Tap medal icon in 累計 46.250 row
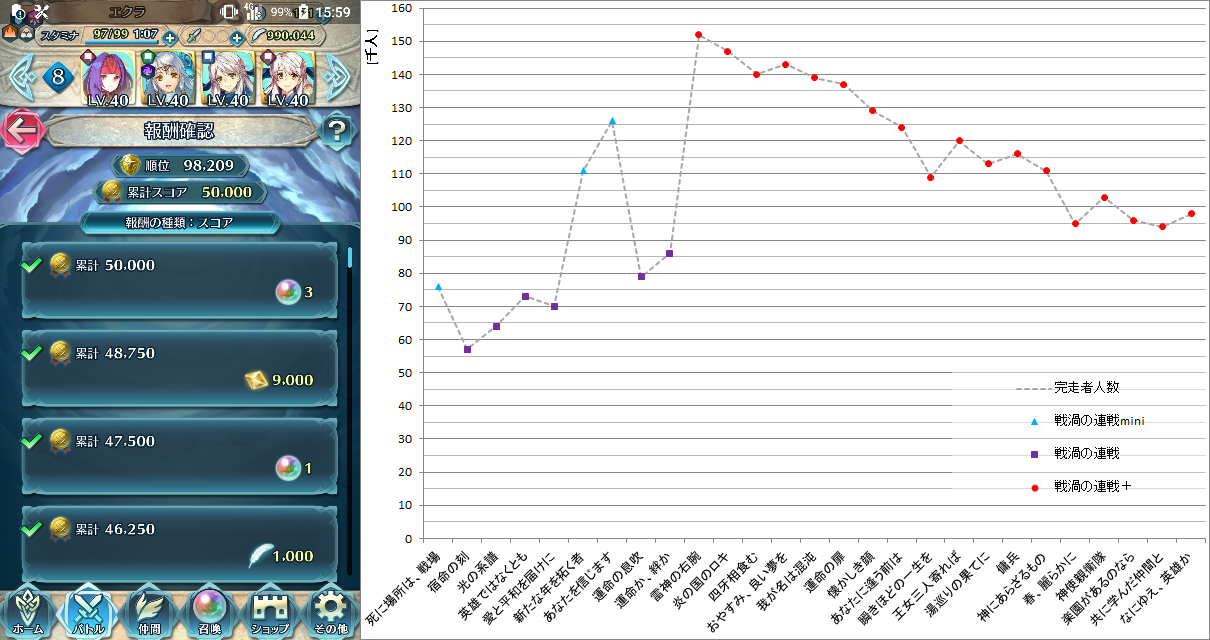 pyautogui.click(x=60, y=528)
